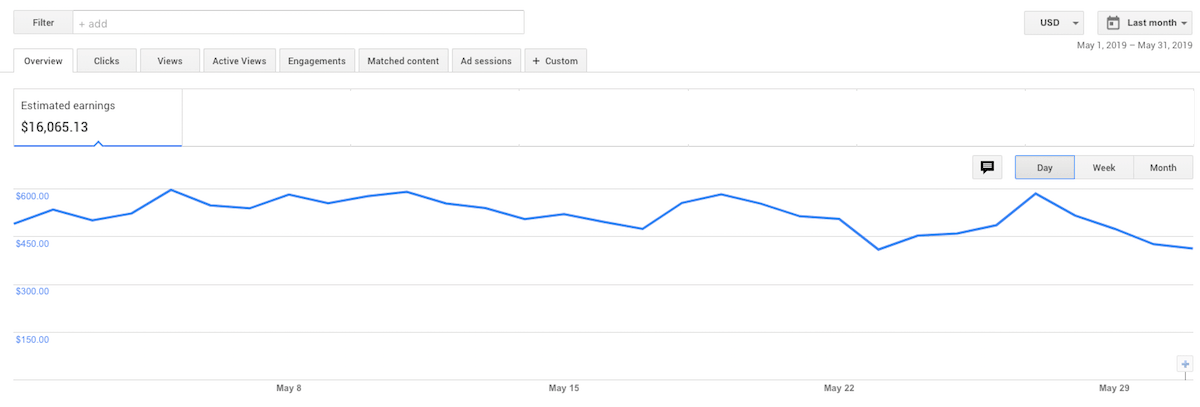Switch chart granularity to Week

point(1104,168)
